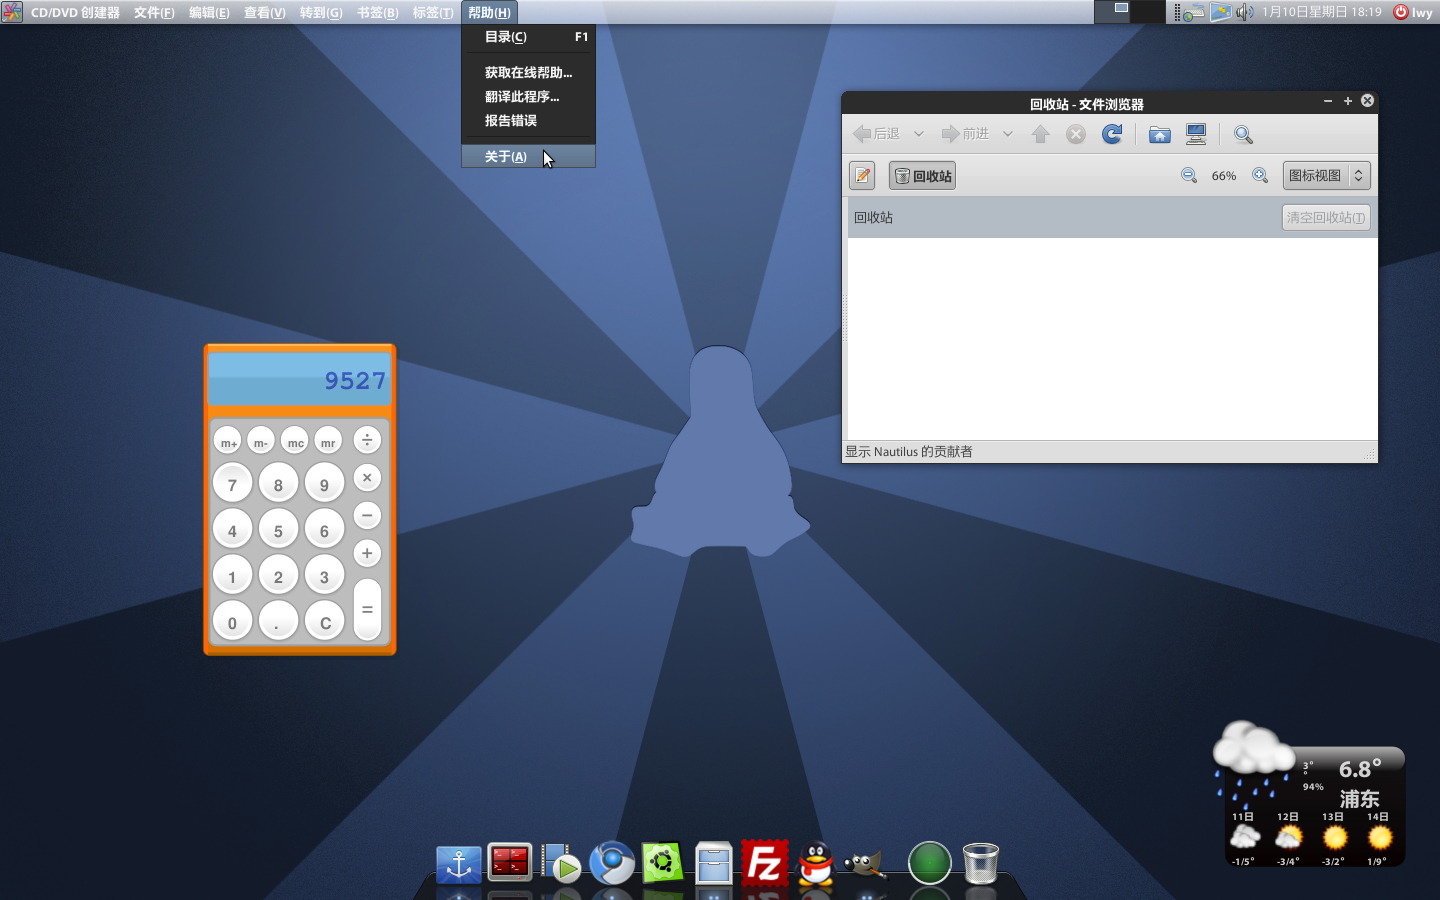Viewport: 1440px width, 900px height.
Task: Zoom out the file browser view
Action: (x=1189, y=176)
